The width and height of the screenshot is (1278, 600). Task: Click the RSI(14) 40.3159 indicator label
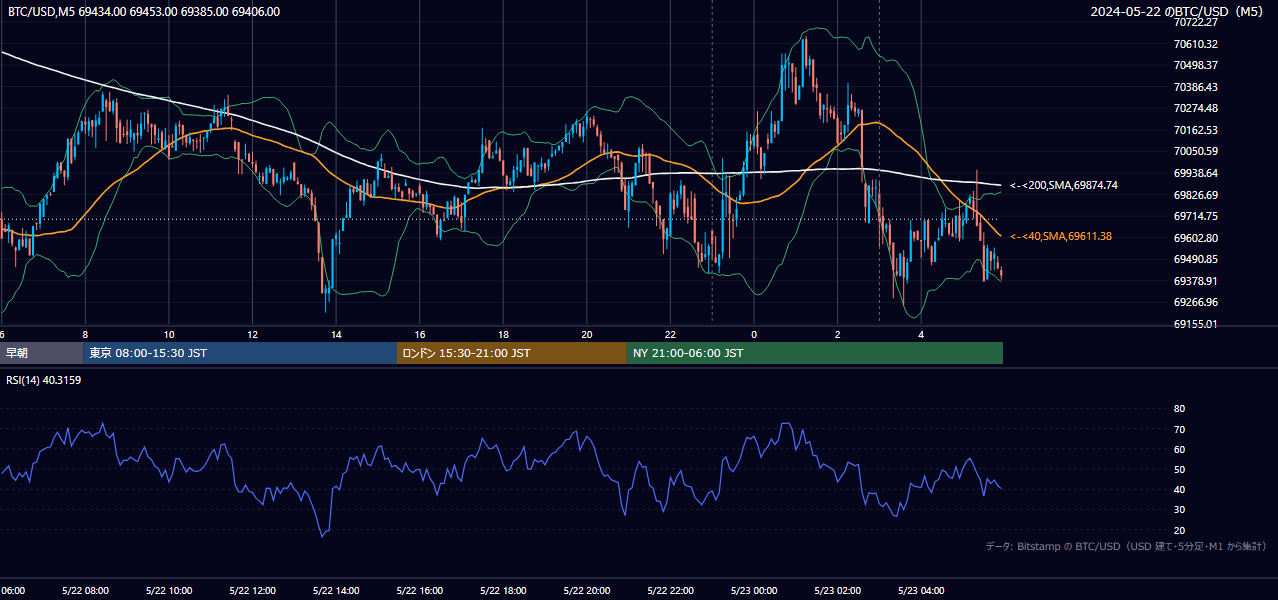click(x=44, y=380)
